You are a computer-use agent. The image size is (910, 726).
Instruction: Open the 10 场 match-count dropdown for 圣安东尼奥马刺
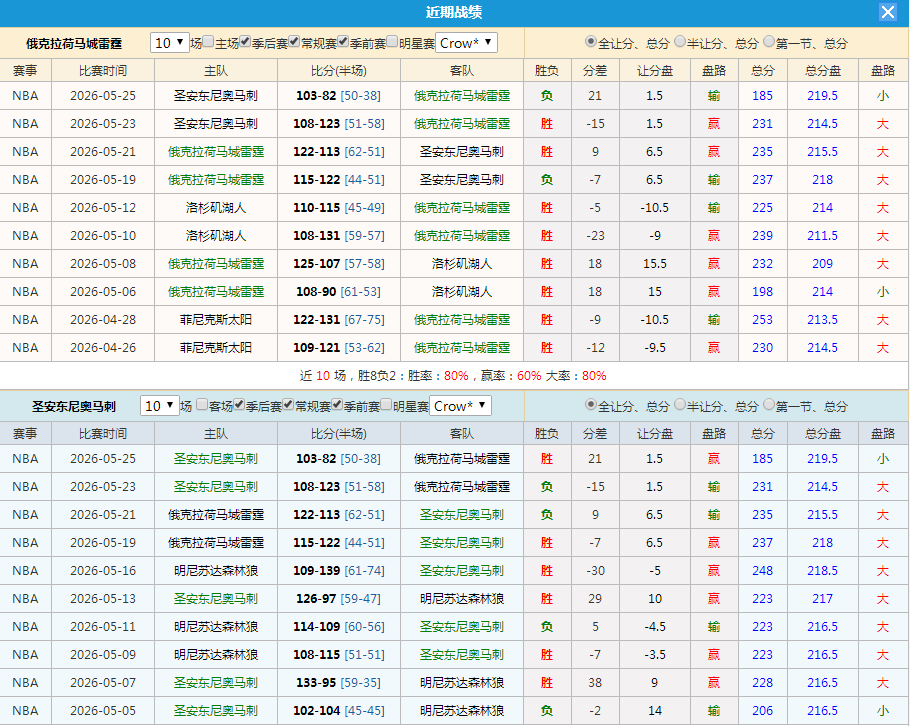click(160, 406)
